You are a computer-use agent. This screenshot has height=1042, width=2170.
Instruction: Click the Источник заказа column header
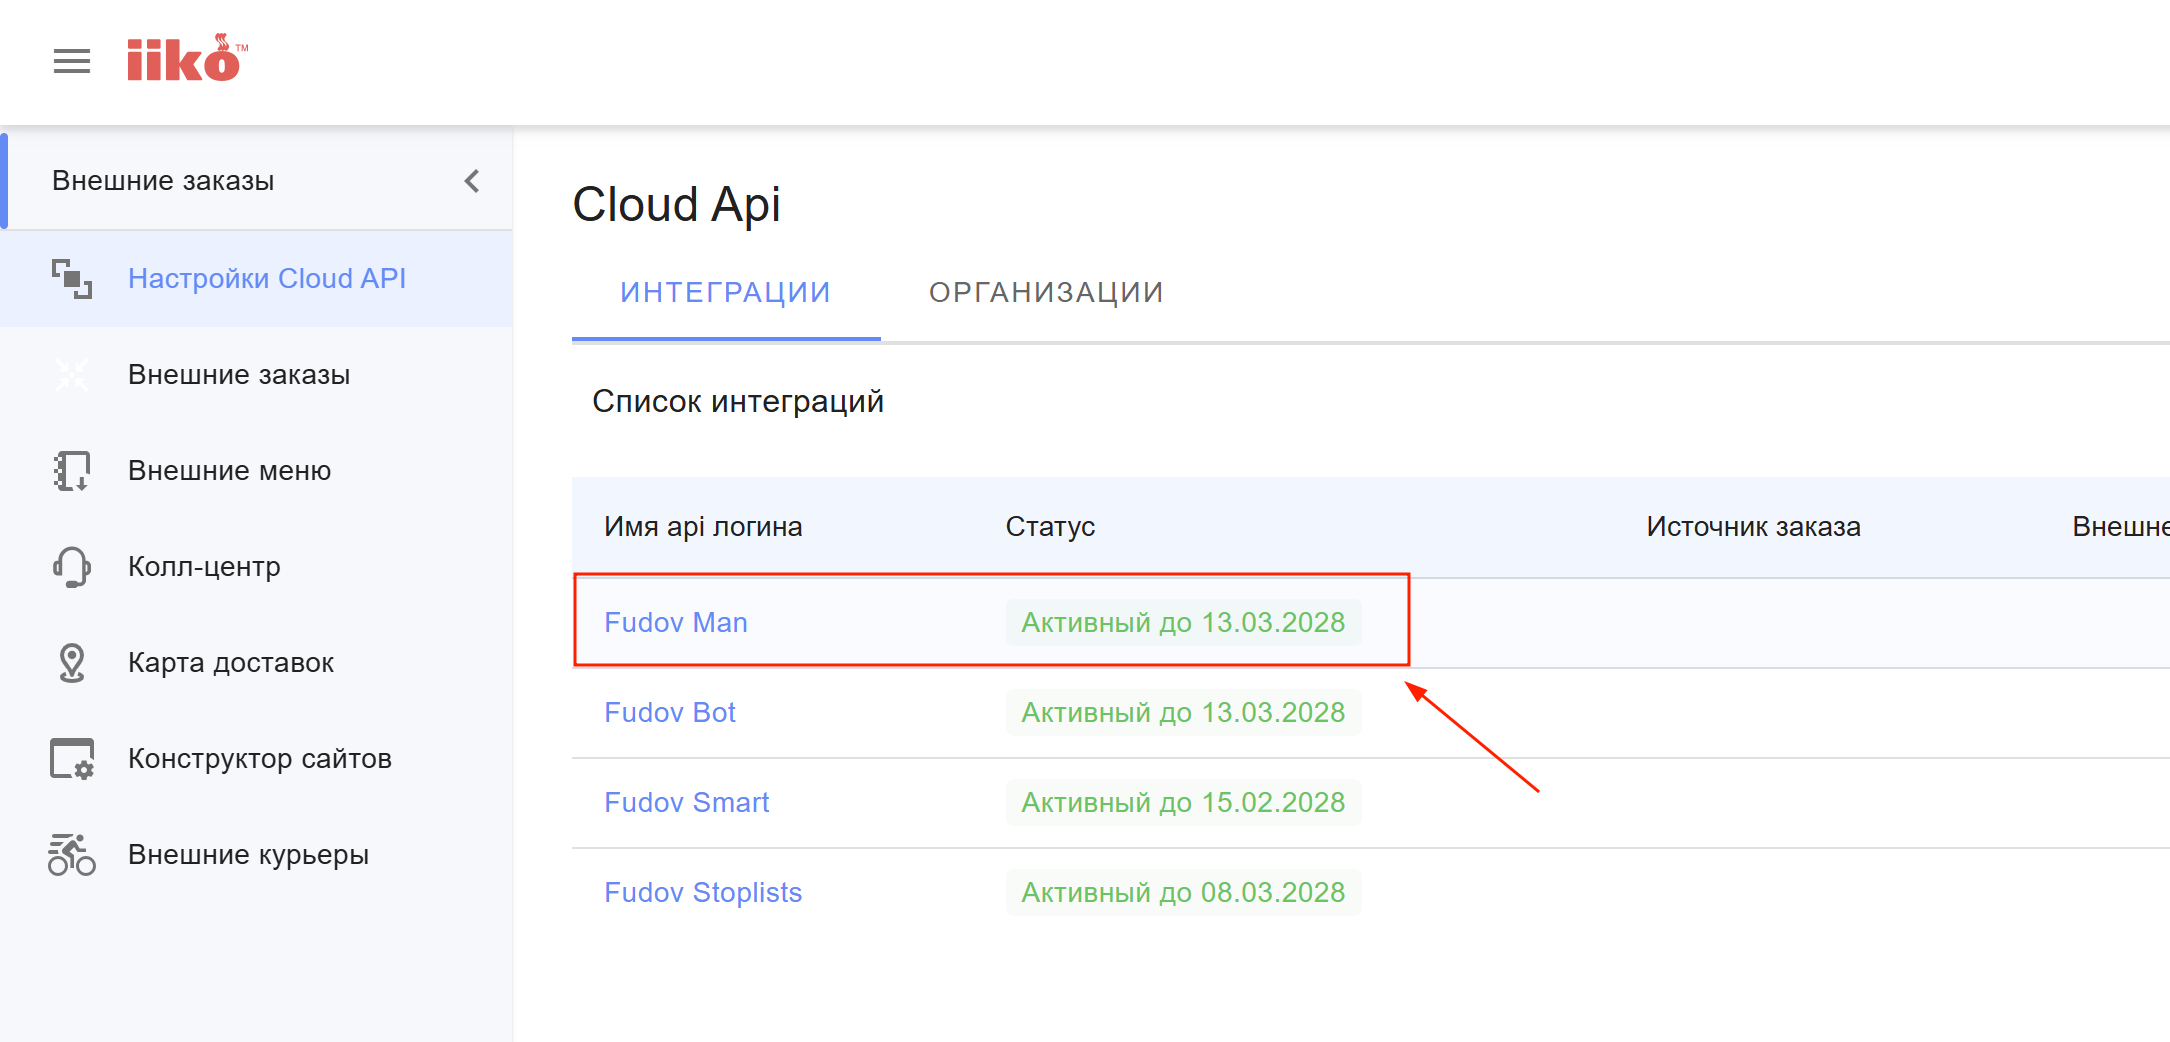[1753, 527]
